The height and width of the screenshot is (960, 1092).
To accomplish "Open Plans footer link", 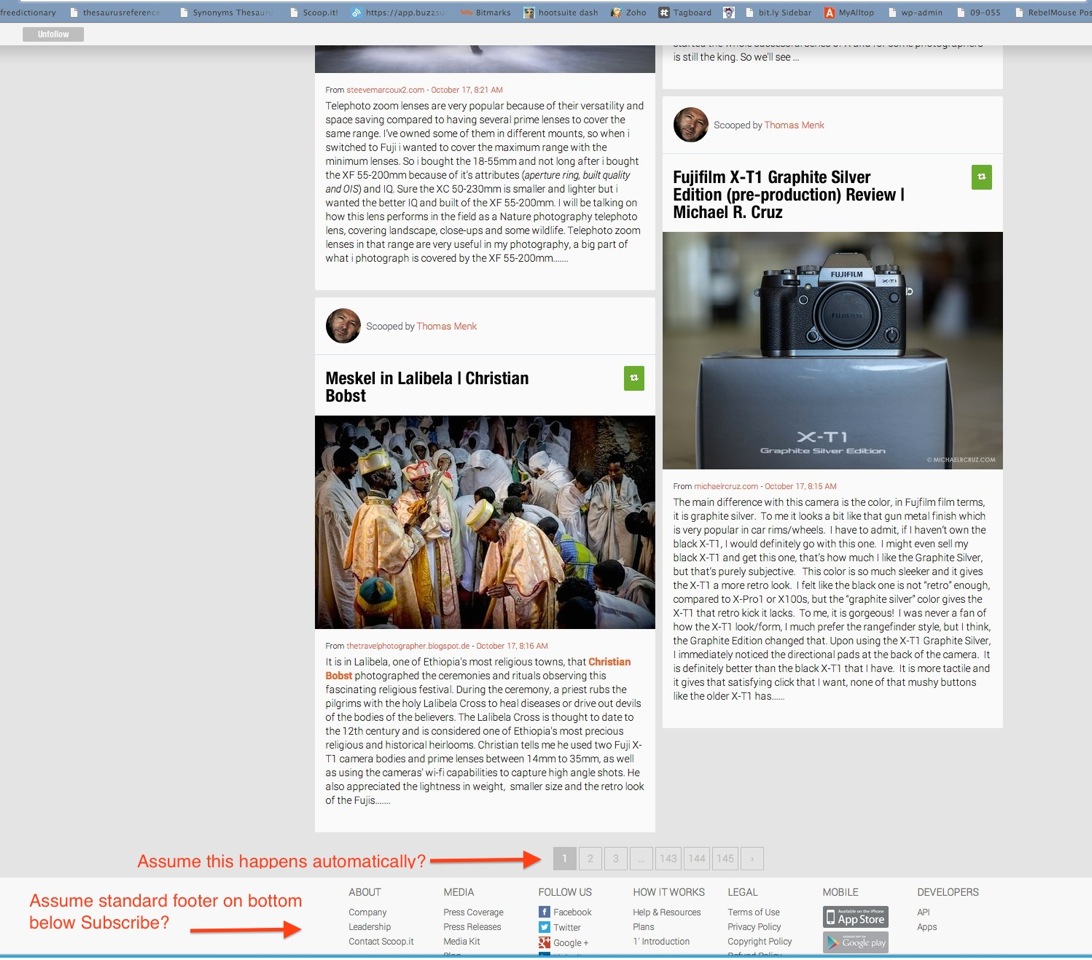I will pos(644,927).
